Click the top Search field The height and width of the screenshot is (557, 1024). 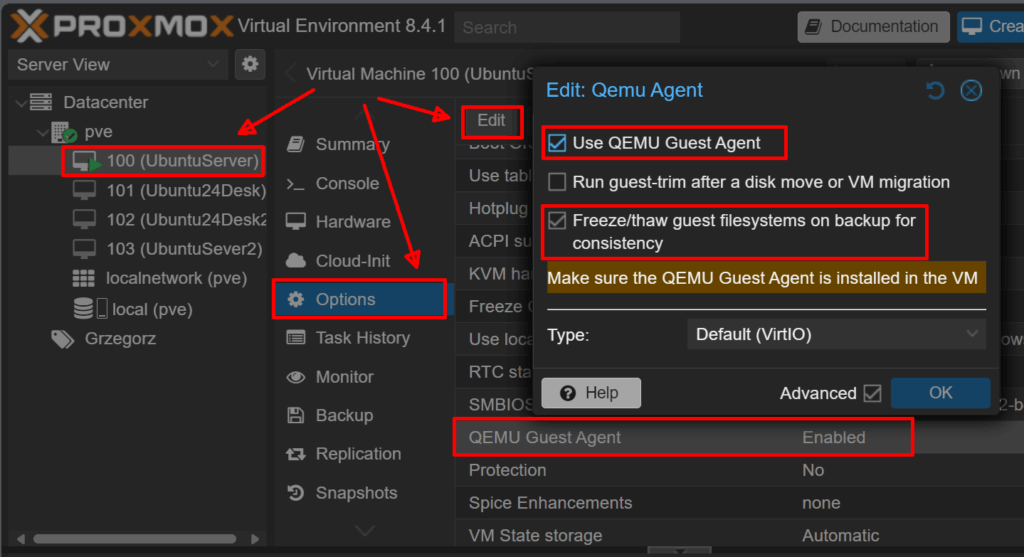[x=568, y=27]
